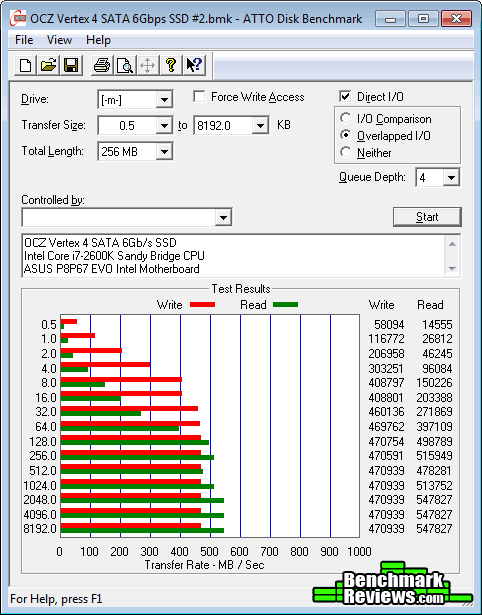482x615 pixels.
Task: Expand the Controlled by dropdown
Action: coord(223,217)
